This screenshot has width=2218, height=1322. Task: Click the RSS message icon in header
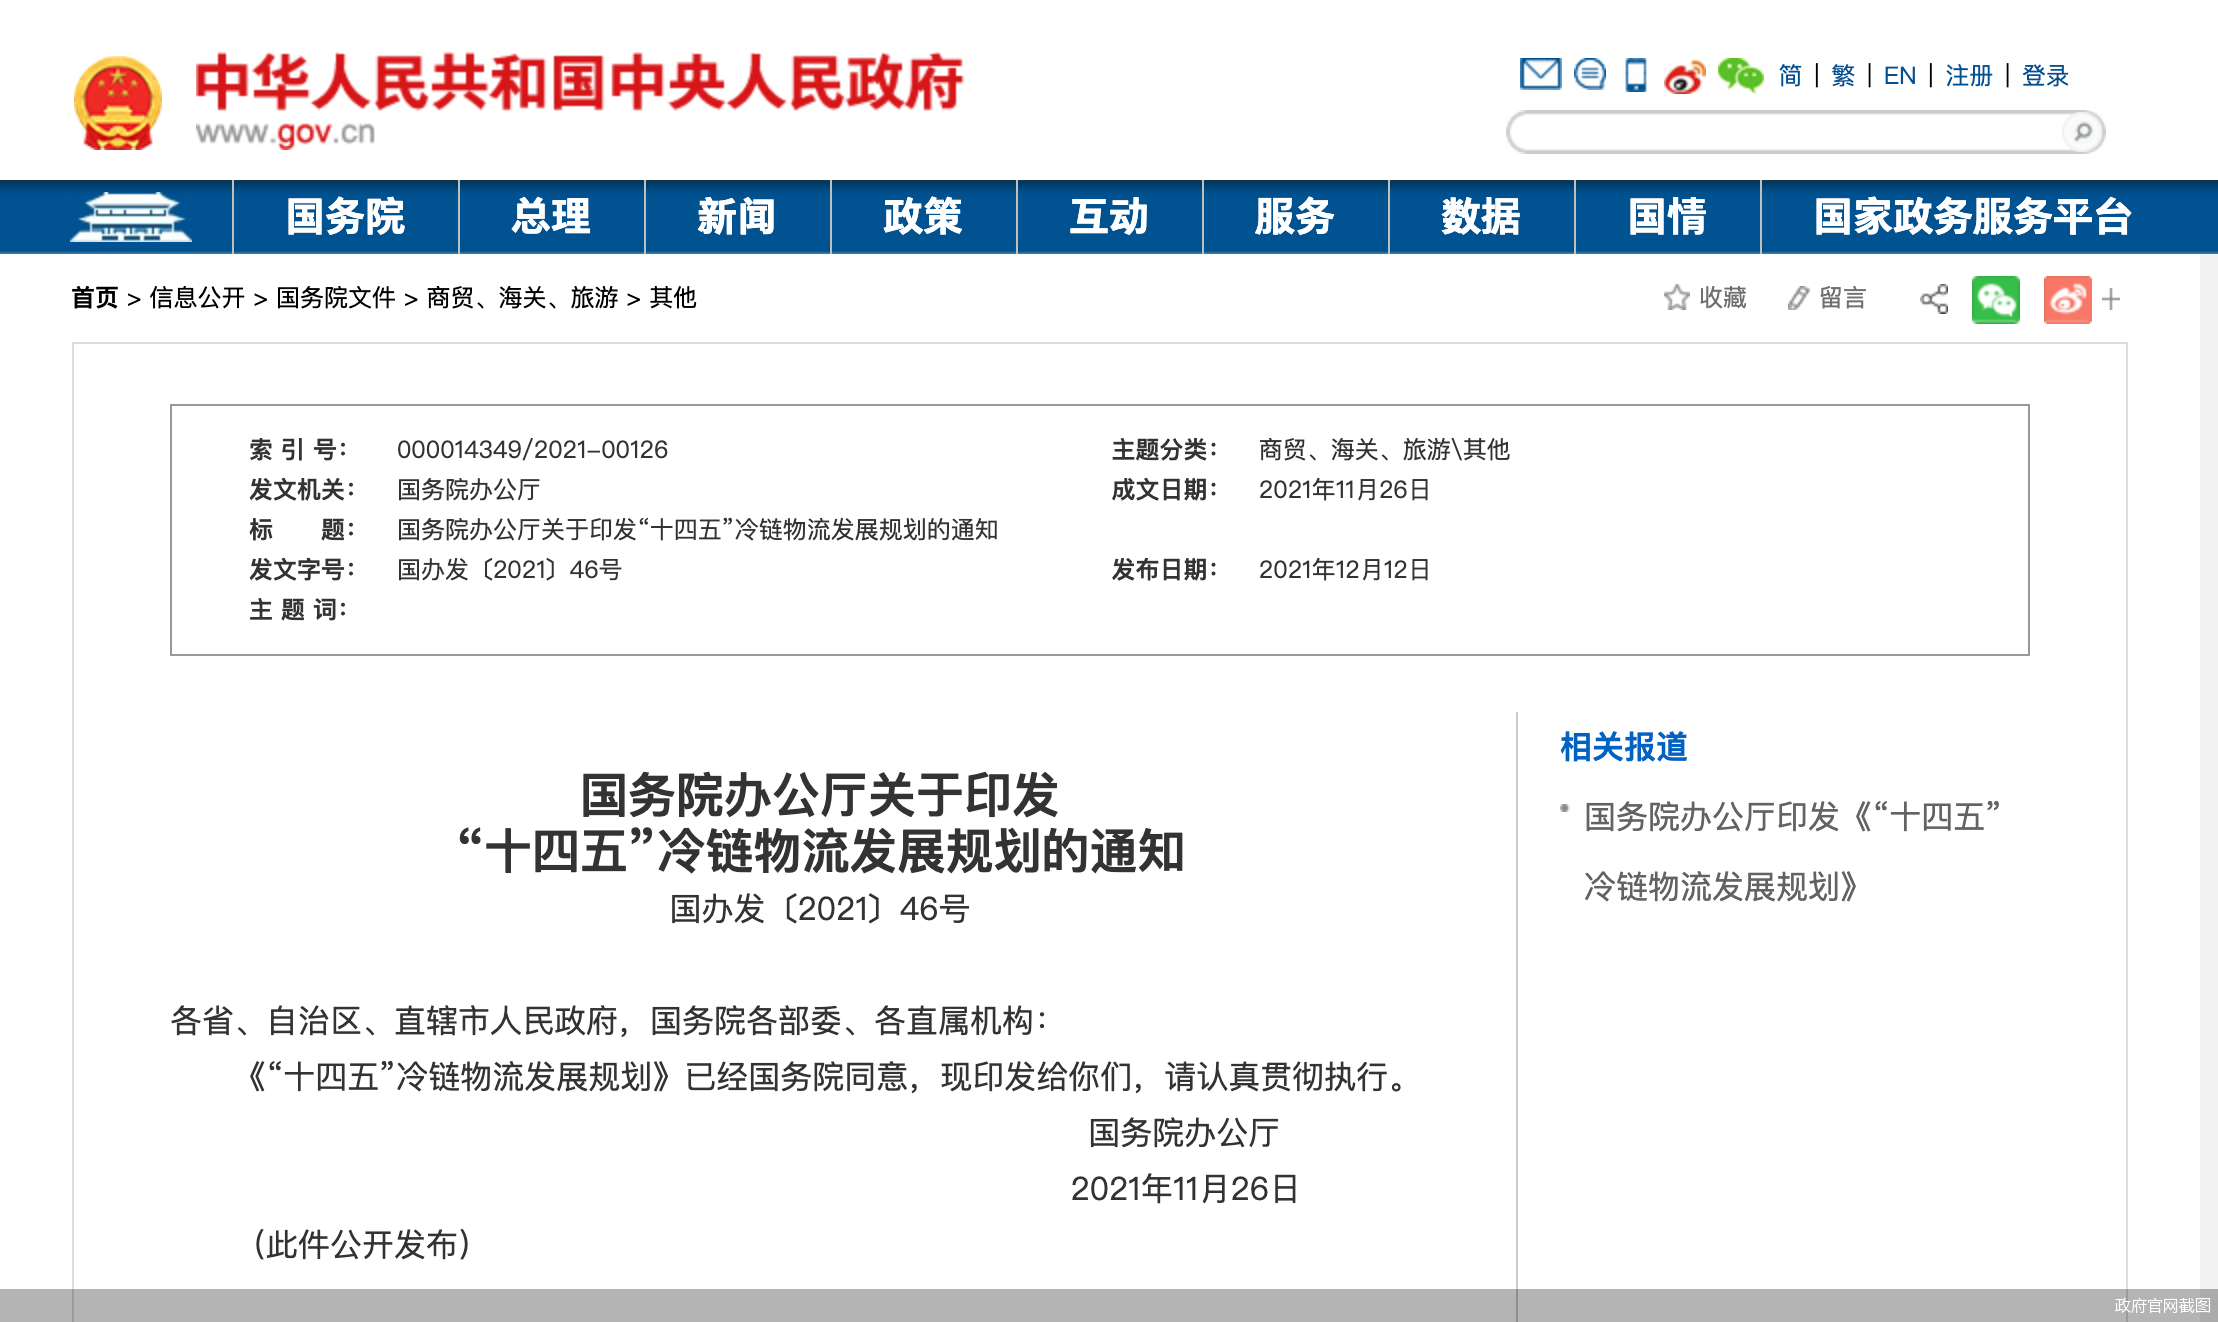click(x=1591, y=74)
